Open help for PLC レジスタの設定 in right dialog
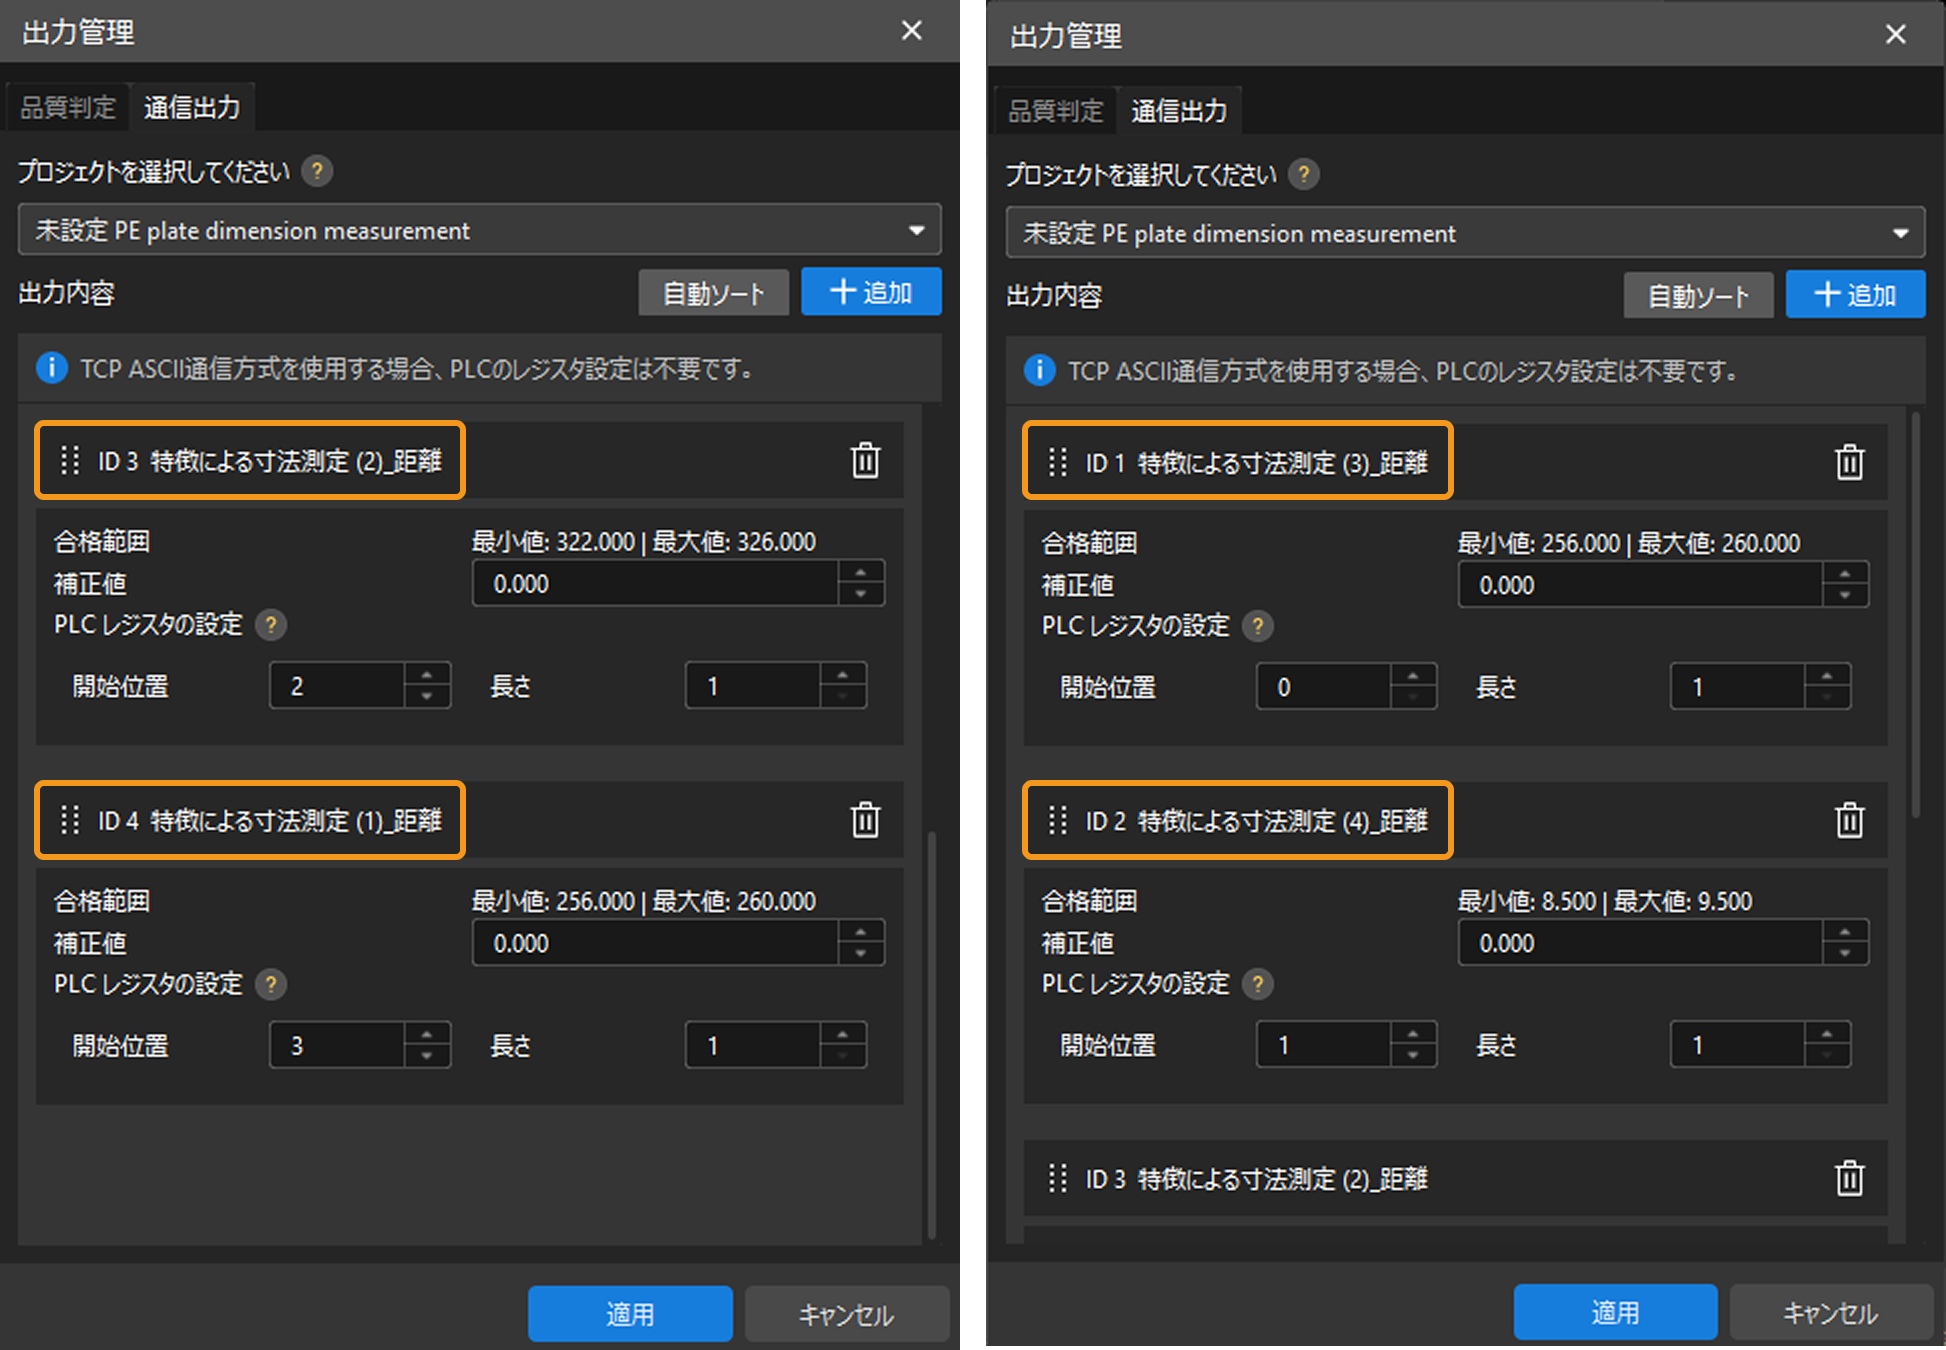 click(x=1259, y=626)
